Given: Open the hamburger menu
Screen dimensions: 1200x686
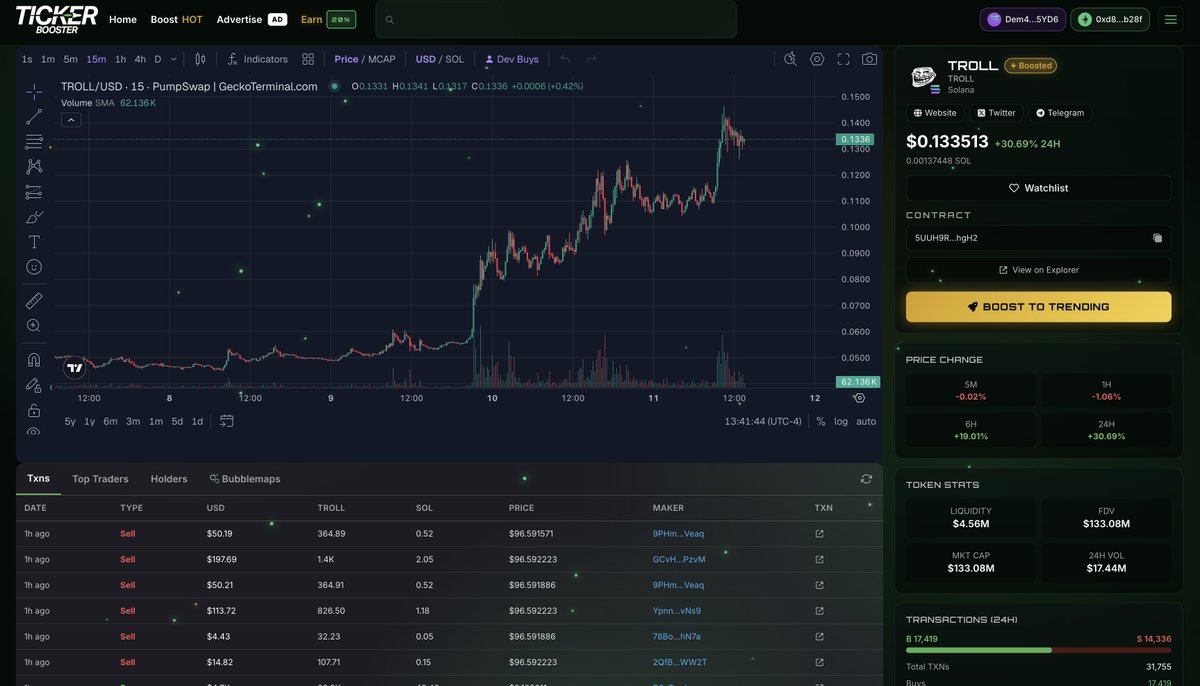Looking at the screenshot, I should coord(1170,19).
